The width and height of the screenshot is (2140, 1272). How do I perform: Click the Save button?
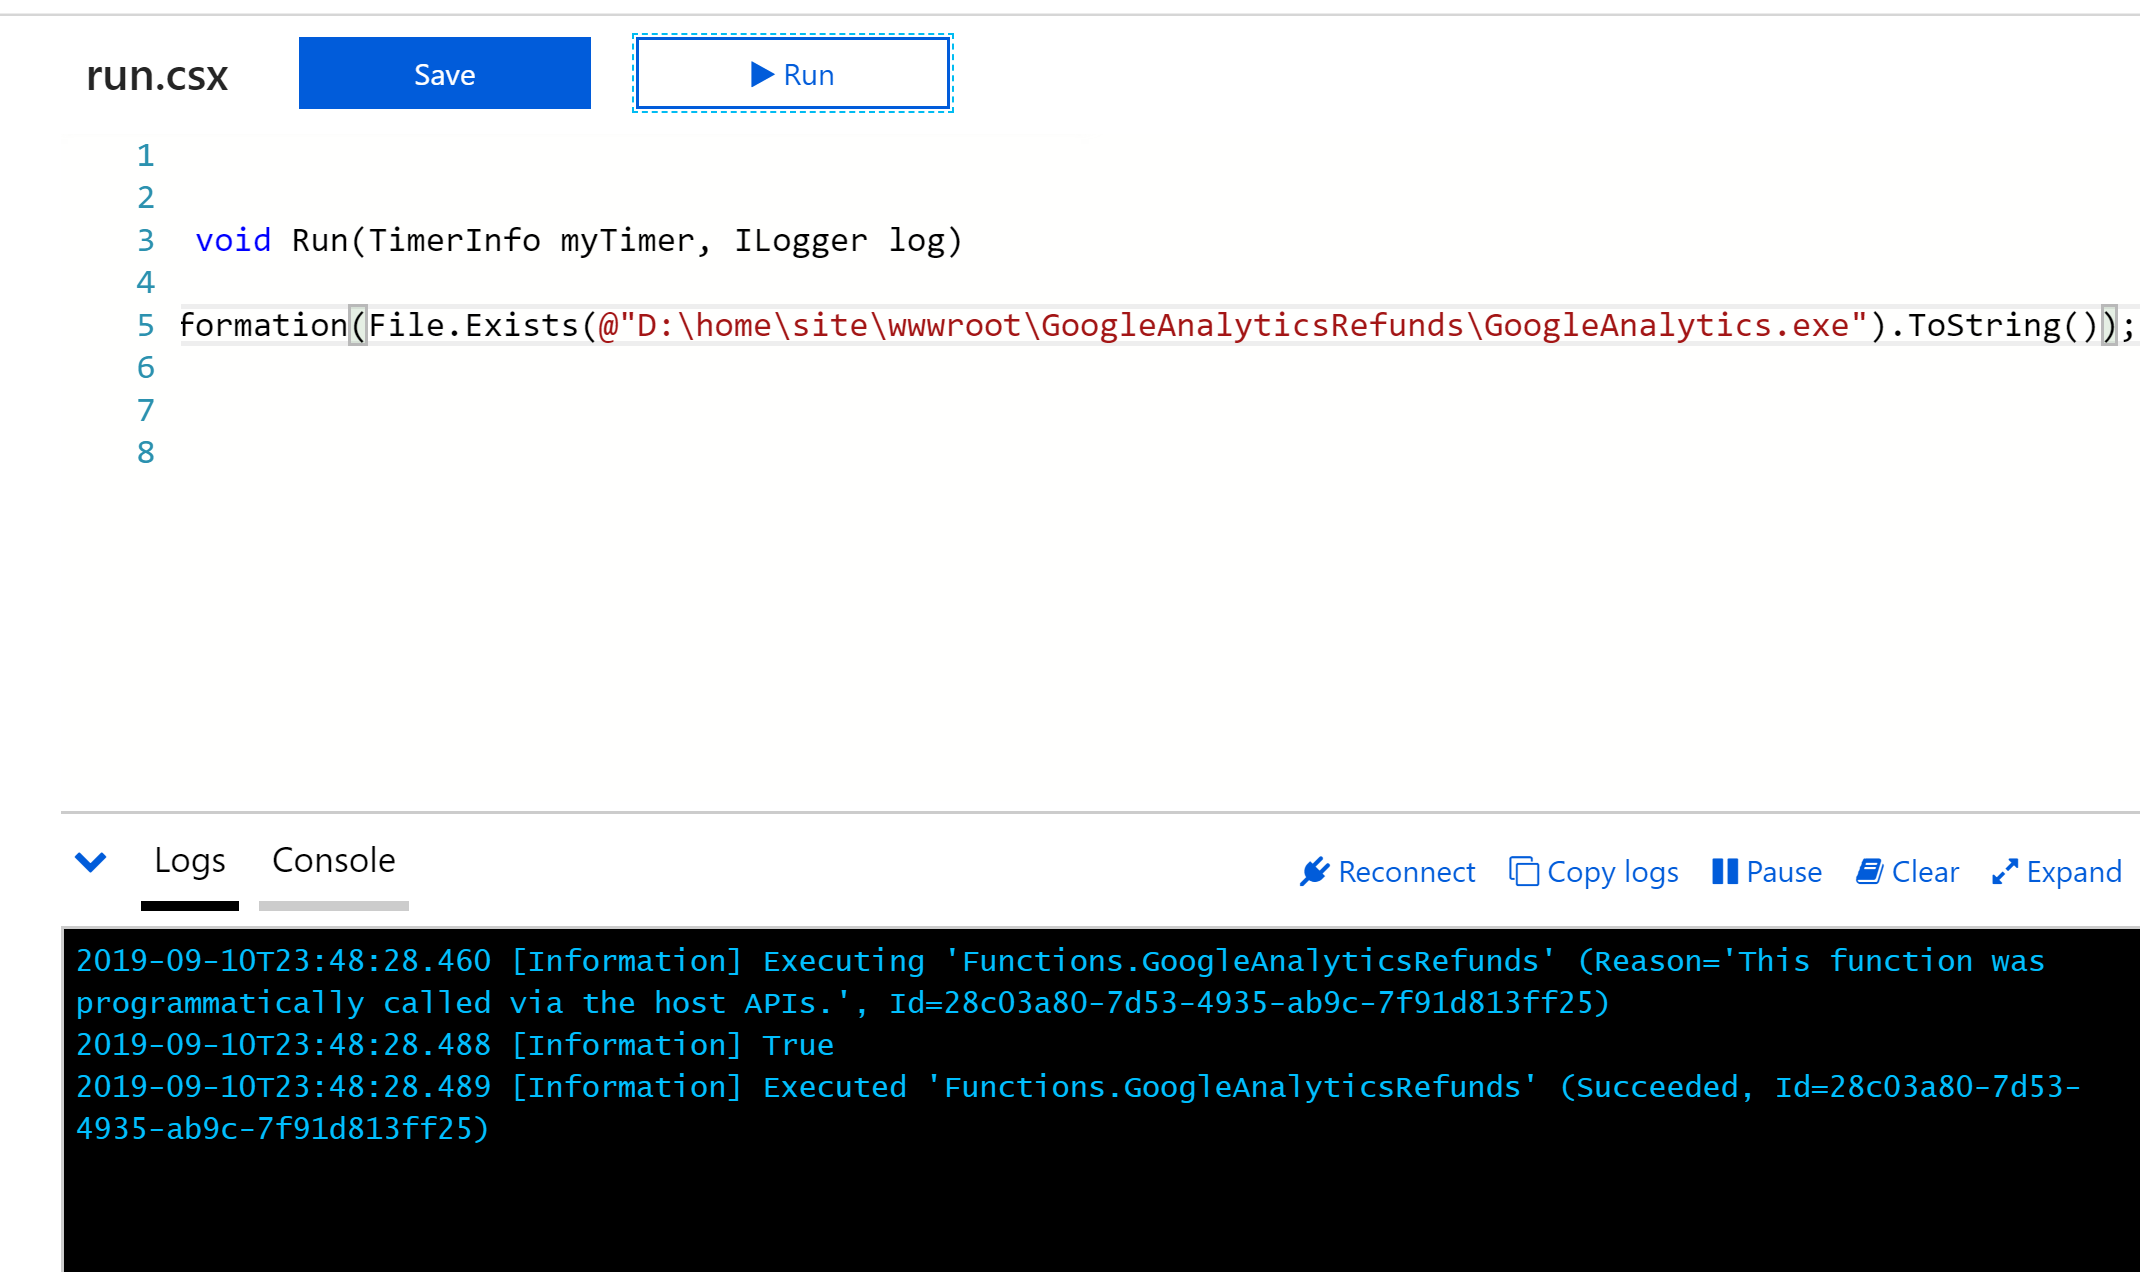pos(444,73)
